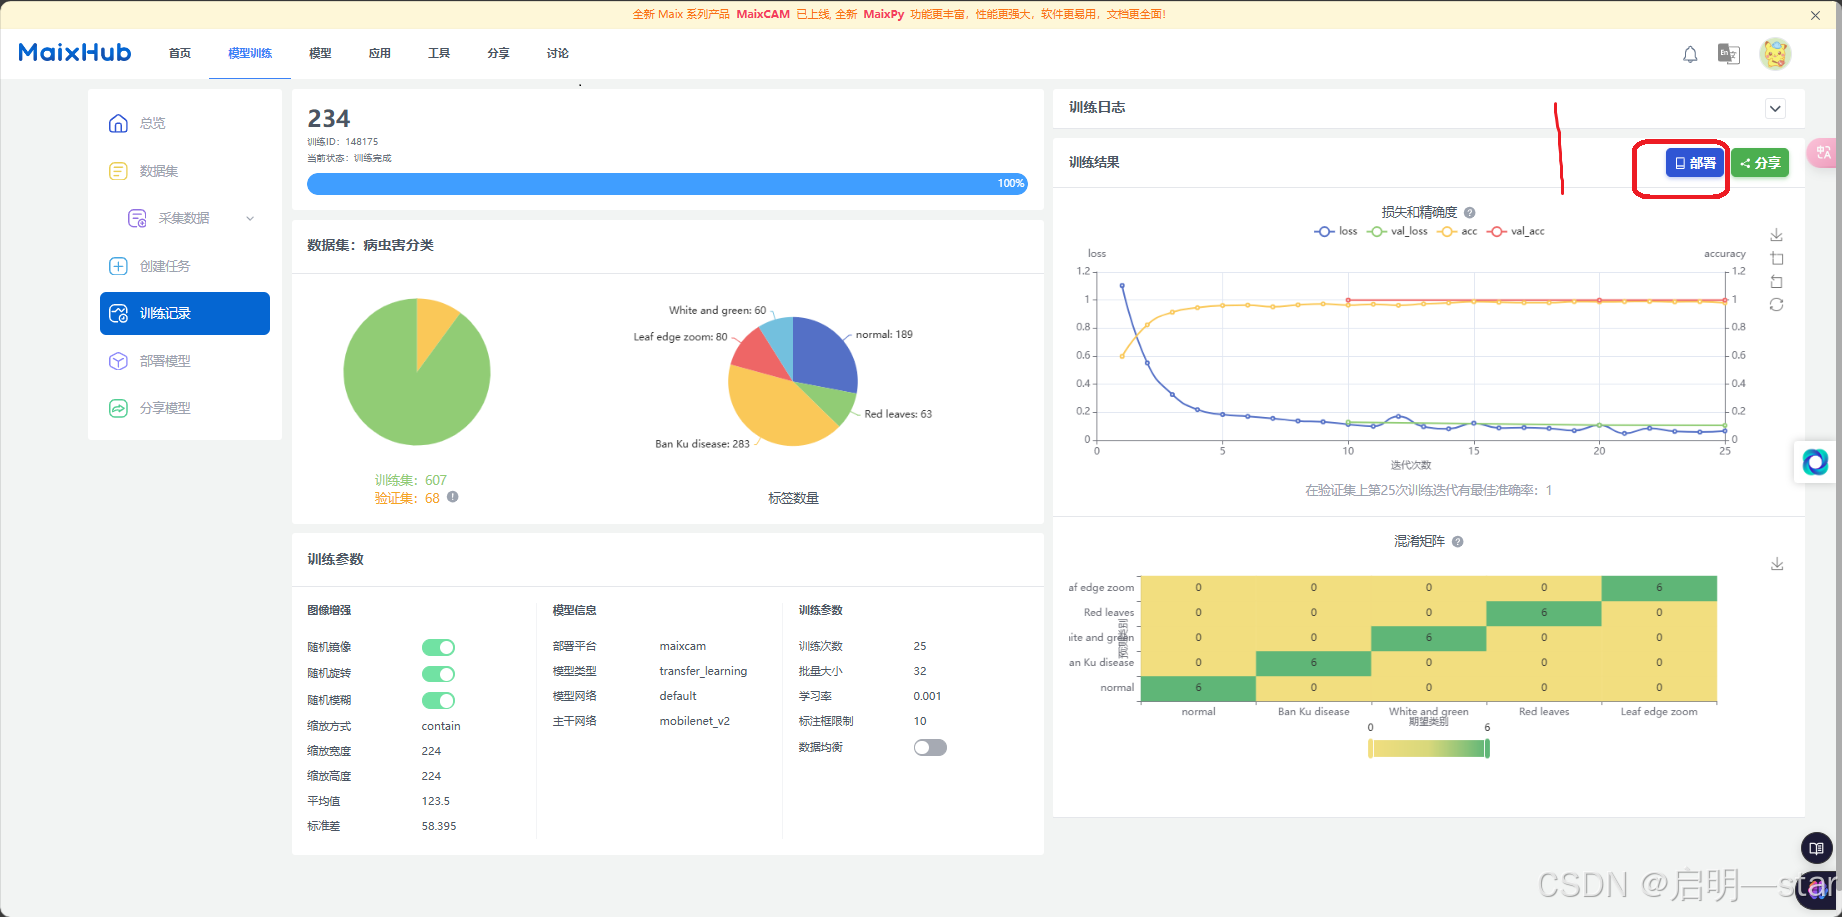Close the top announcement banner
This screenshot has width=1842, height=917.
(x=1815, y=15)
